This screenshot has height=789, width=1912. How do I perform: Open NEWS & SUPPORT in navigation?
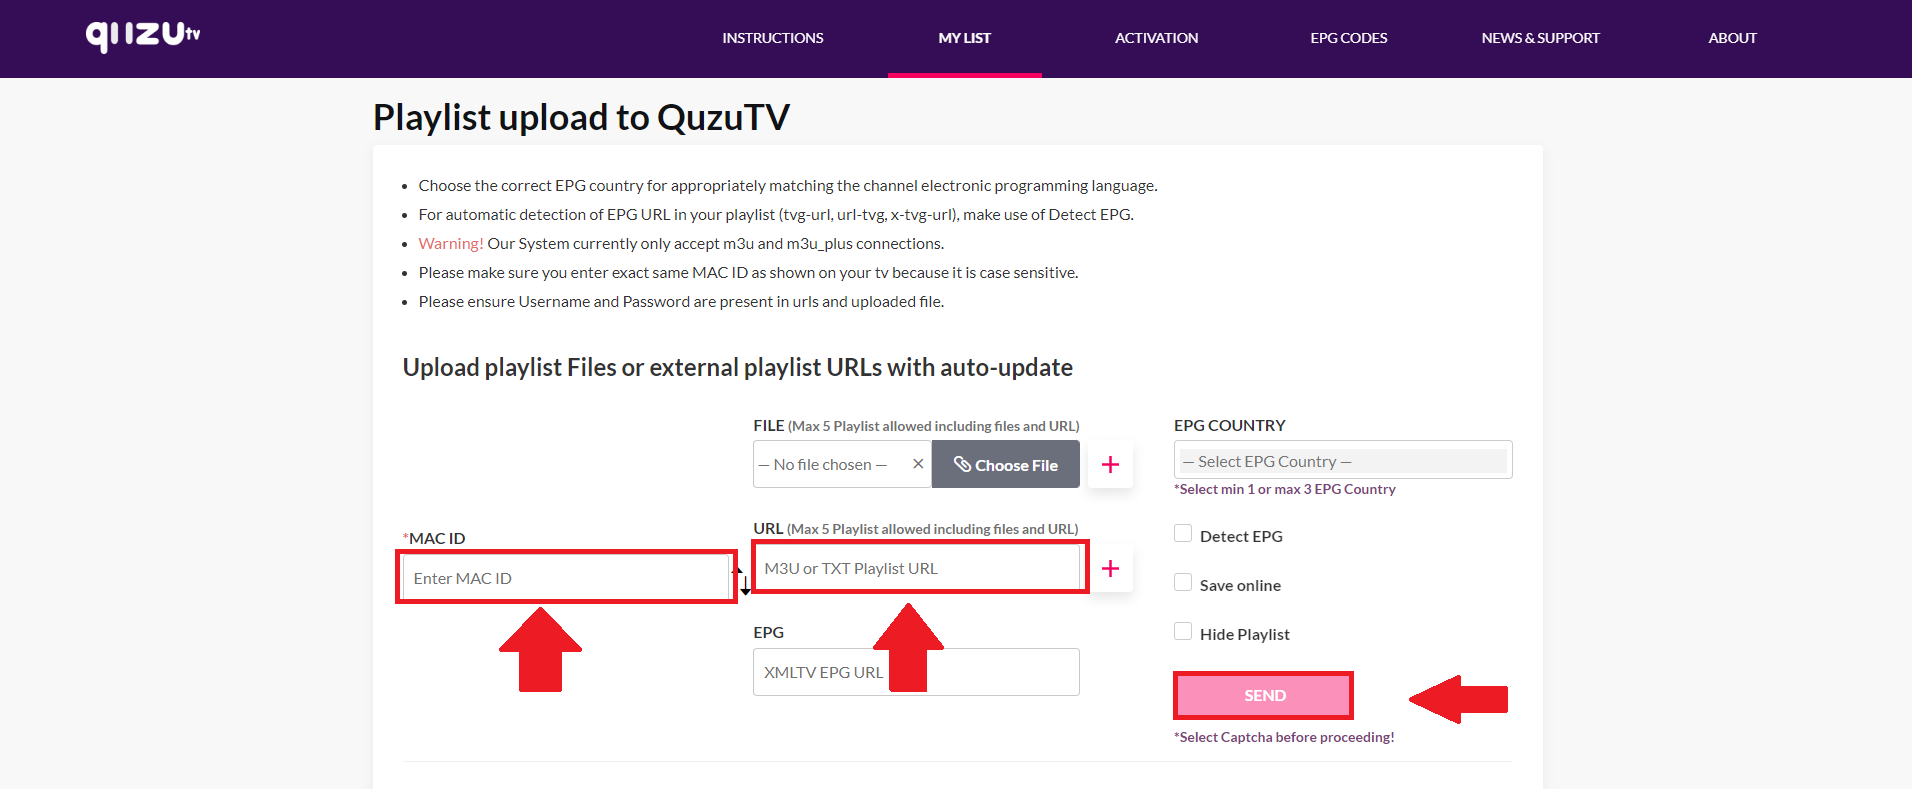coord(1540,38)
